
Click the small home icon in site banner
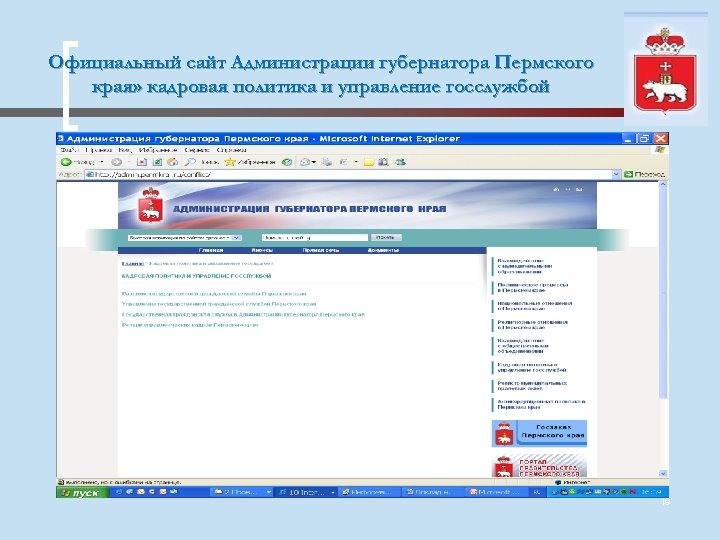557,189
